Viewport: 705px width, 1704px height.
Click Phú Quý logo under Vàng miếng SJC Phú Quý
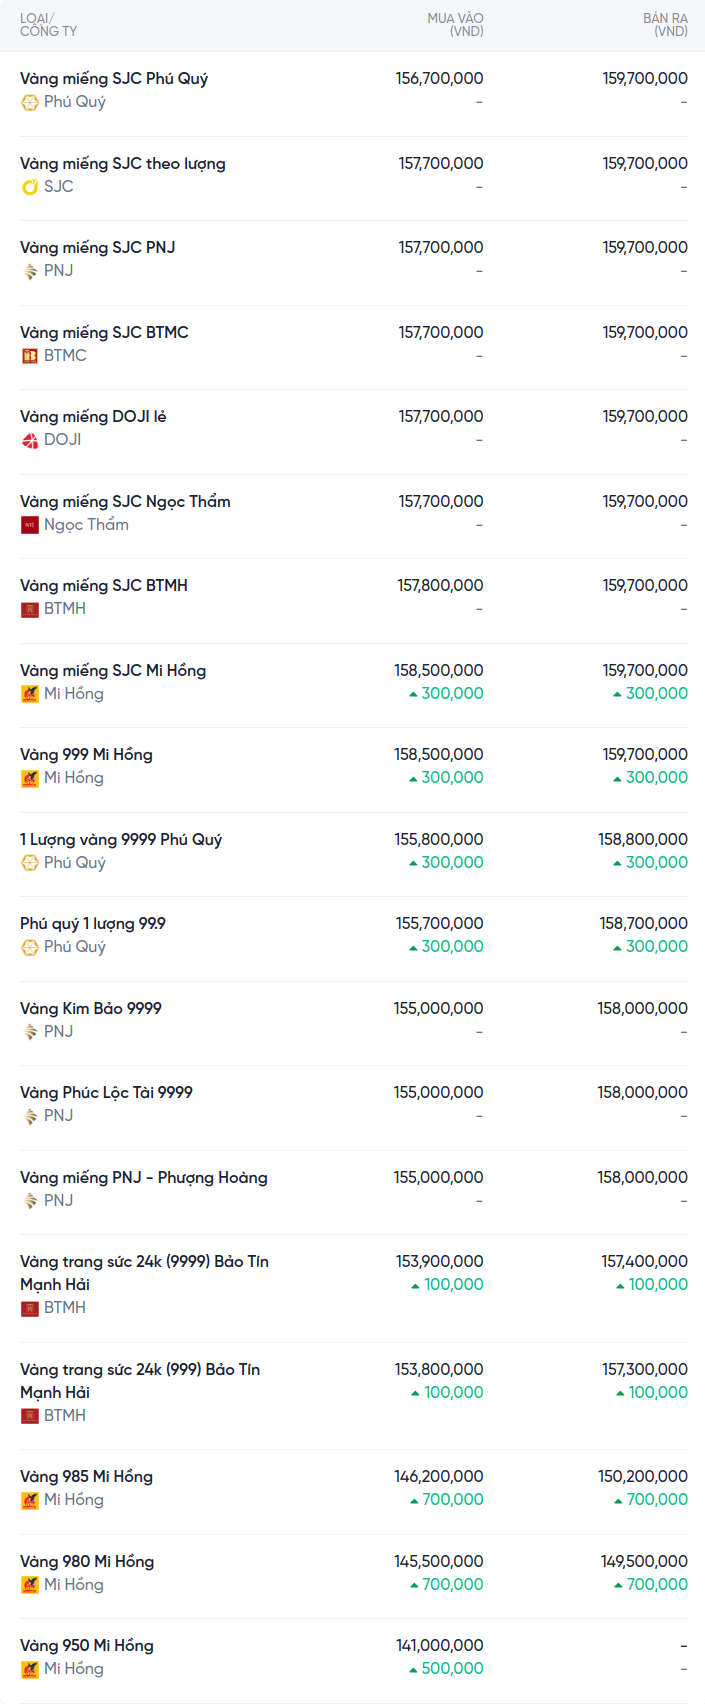(x=30, y=102)
